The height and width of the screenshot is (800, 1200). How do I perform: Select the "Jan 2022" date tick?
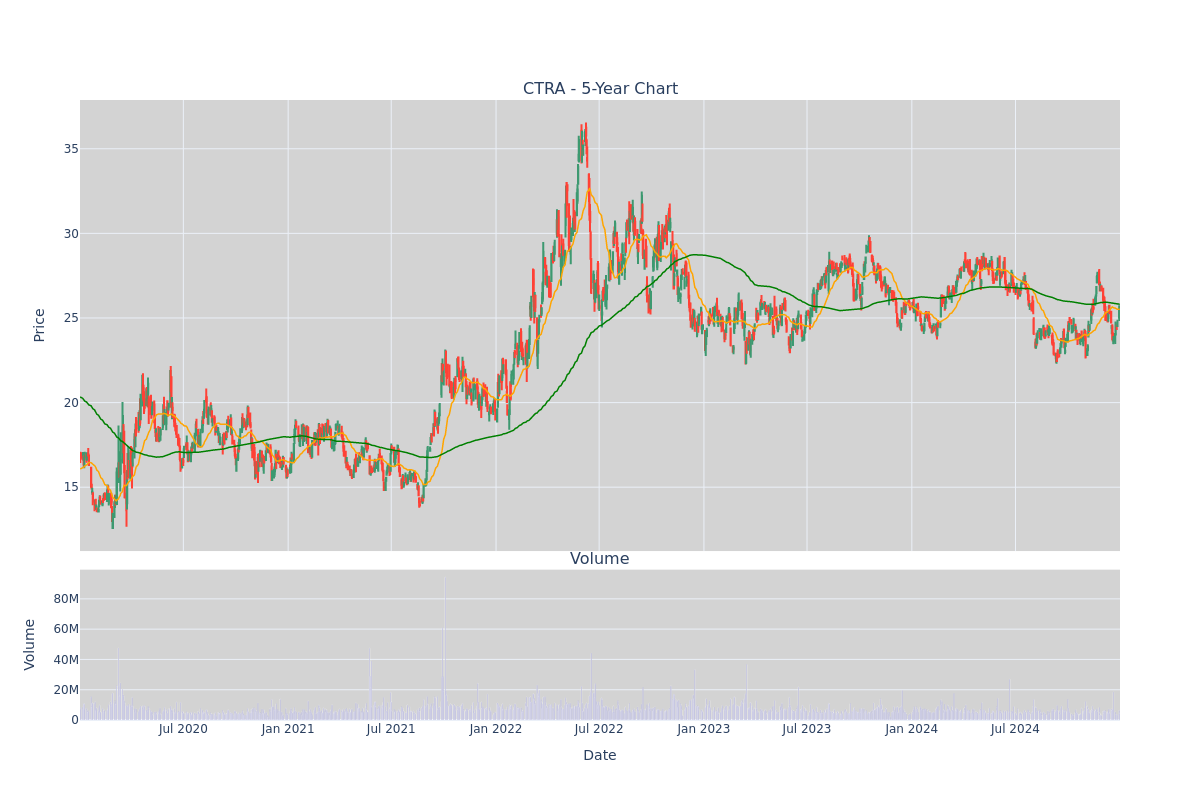496,729
